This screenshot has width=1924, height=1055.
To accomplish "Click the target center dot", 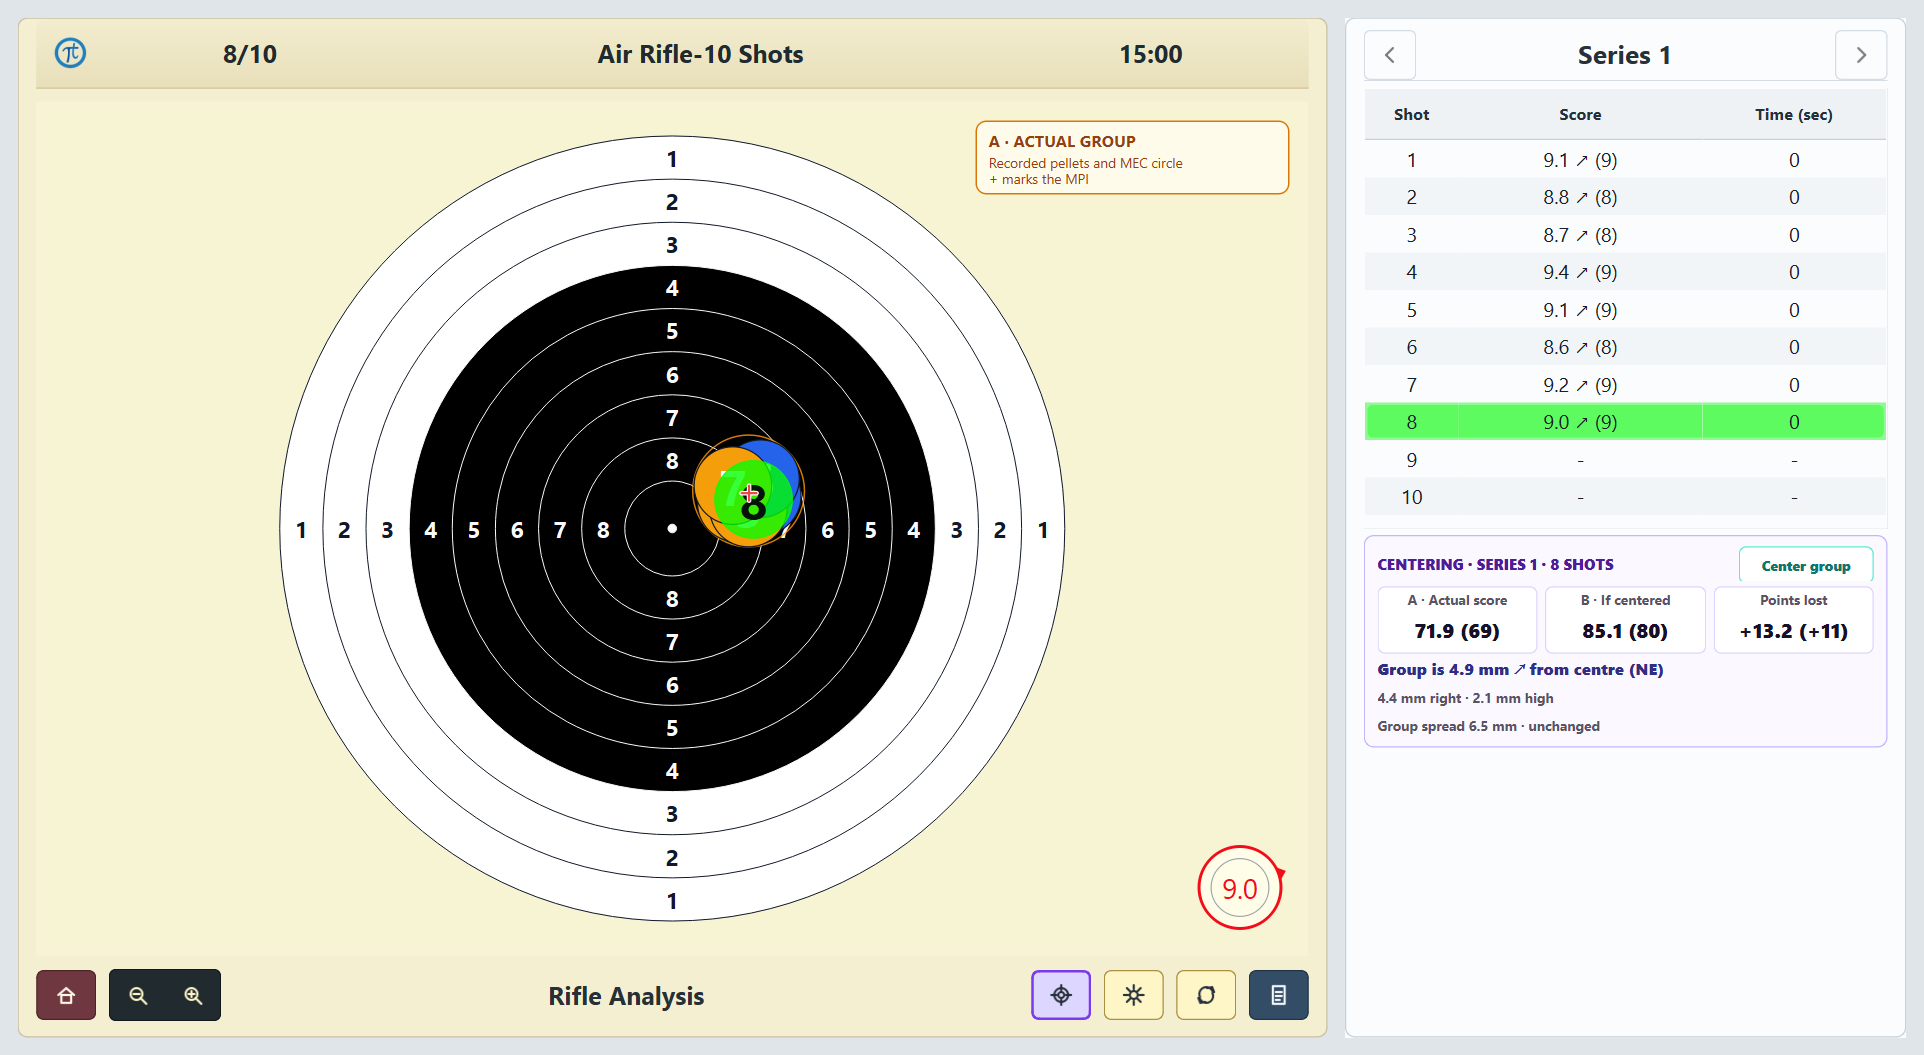I will coord(672,528).
